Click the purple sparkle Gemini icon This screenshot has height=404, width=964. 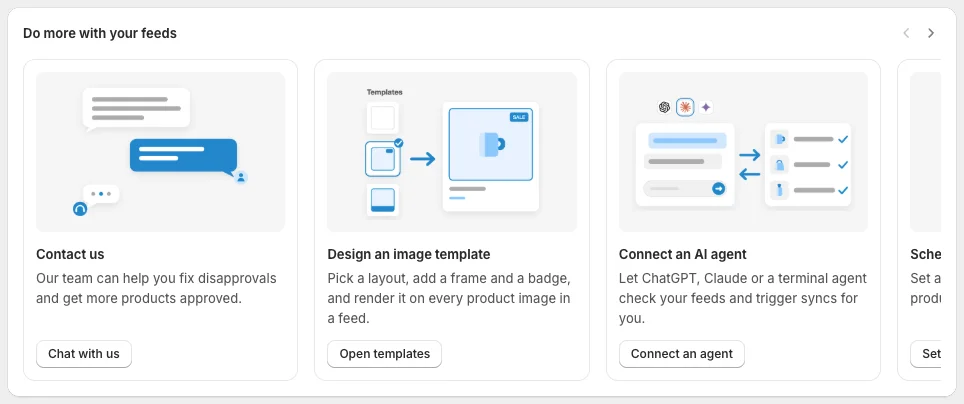pos(706,107)
